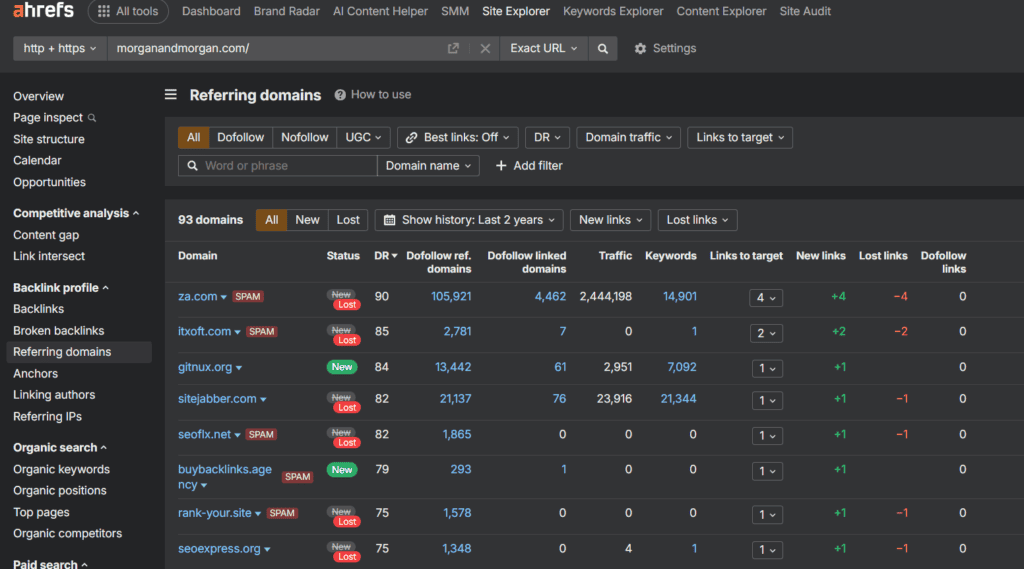The width and height of the screenshot is (1024, 569).
Task: Click the morganandmorgan.com/ URL input
Action: (278, 48)
